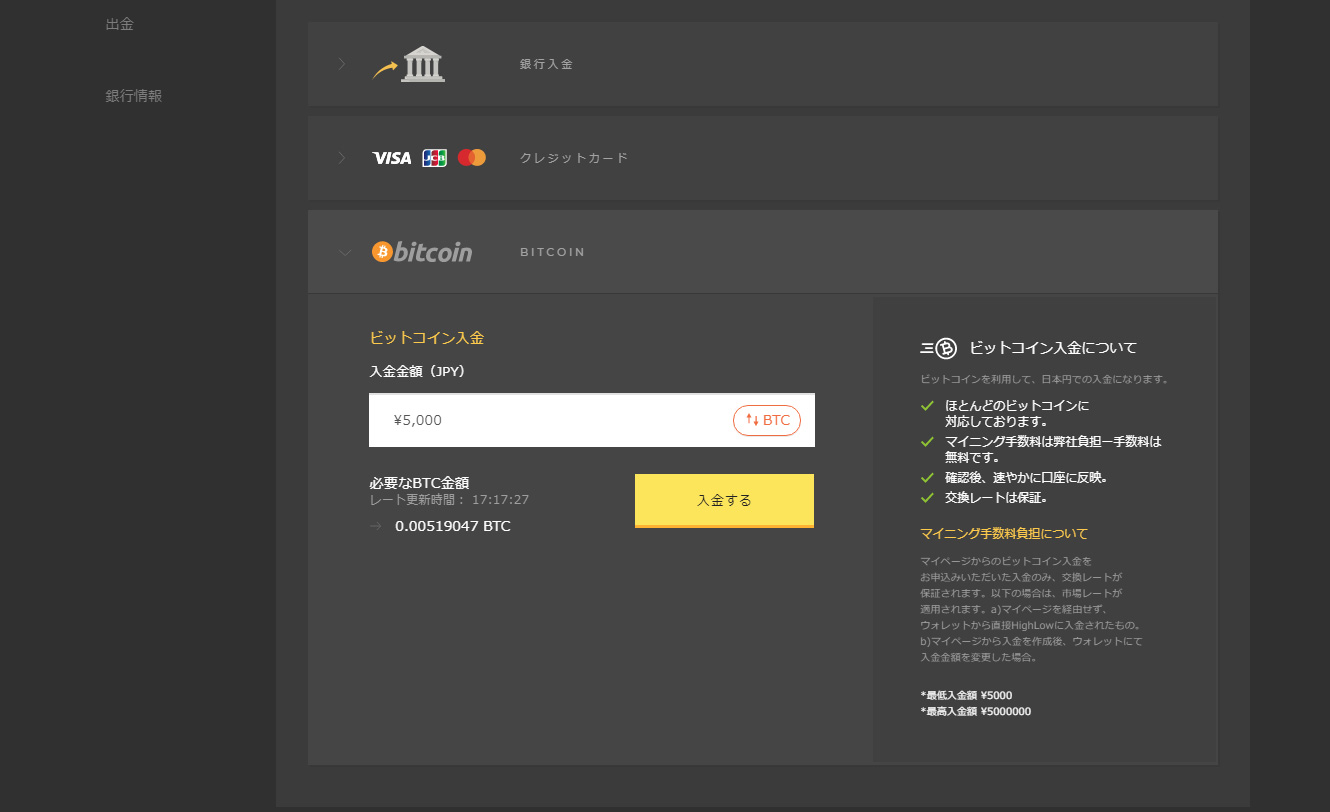The width and height of the screenshot is (1330, 812).
Task: Click the text 交換レートは保証。
Action: (997, 497)
